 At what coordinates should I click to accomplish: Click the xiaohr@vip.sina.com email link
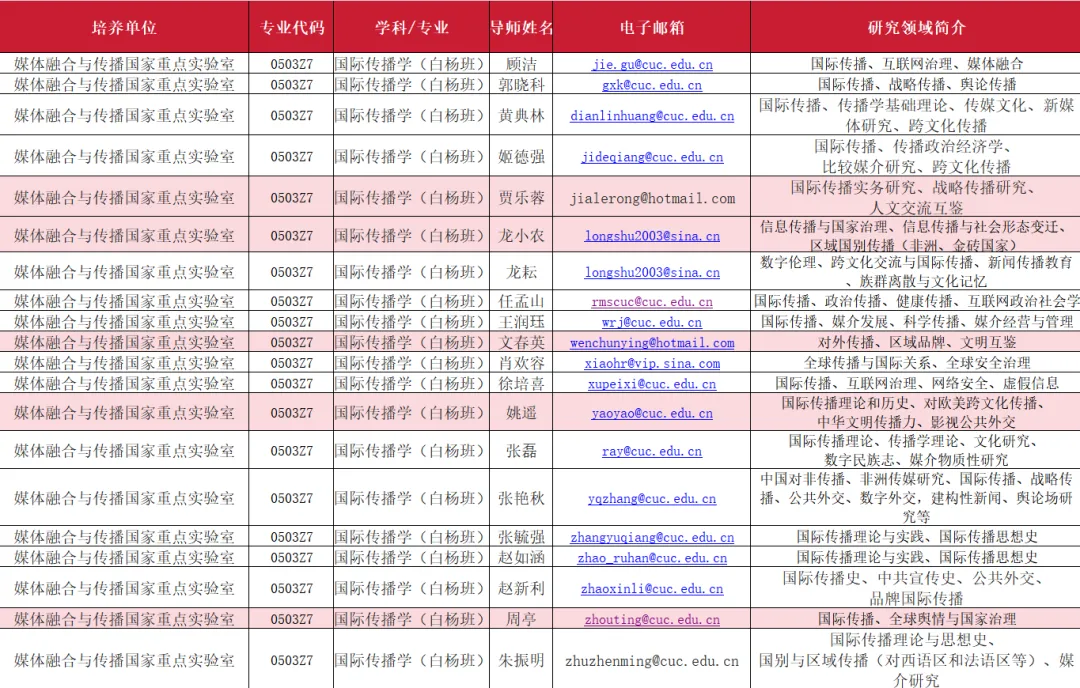[652, 363]
